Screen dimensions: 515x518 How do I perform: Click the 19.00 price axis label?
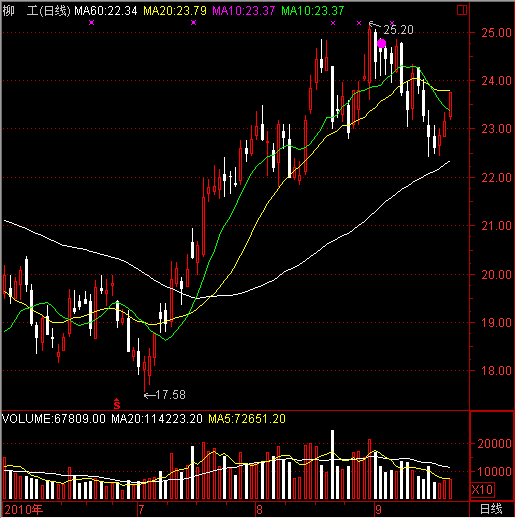496,323
